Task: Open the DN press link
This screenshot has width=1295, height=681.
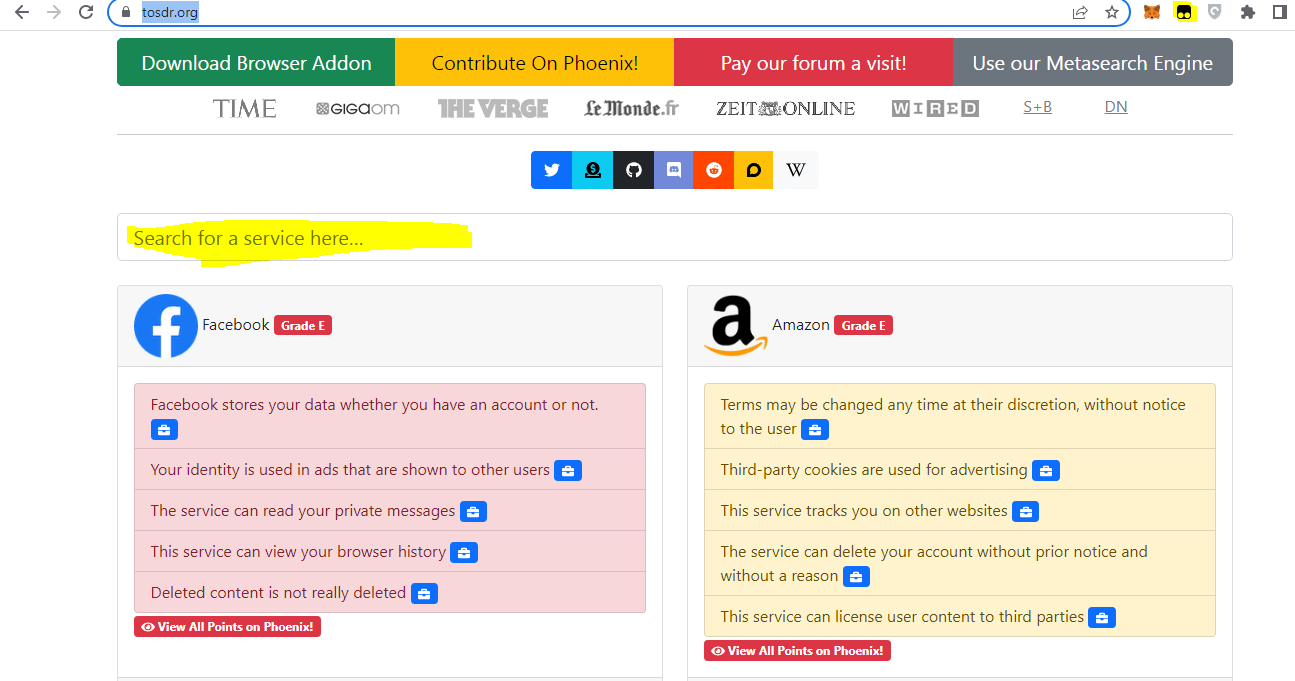Action: point(1116,107)
